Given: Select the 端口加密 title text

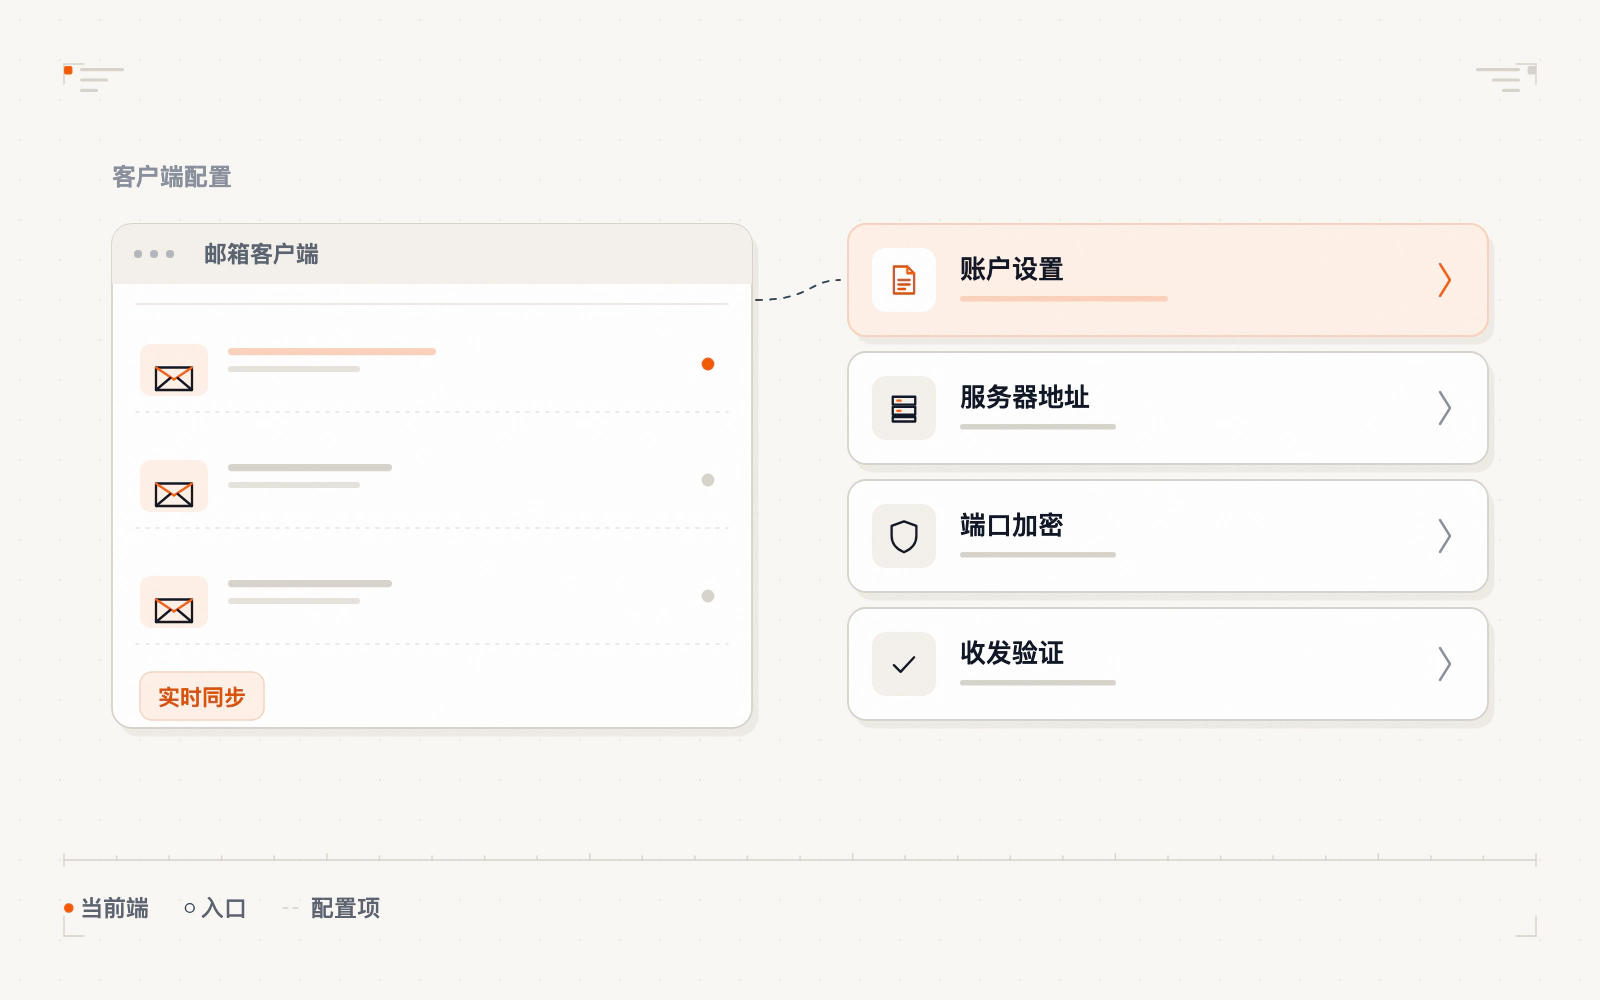Looking at the screenshot, I should (1011, 525).
